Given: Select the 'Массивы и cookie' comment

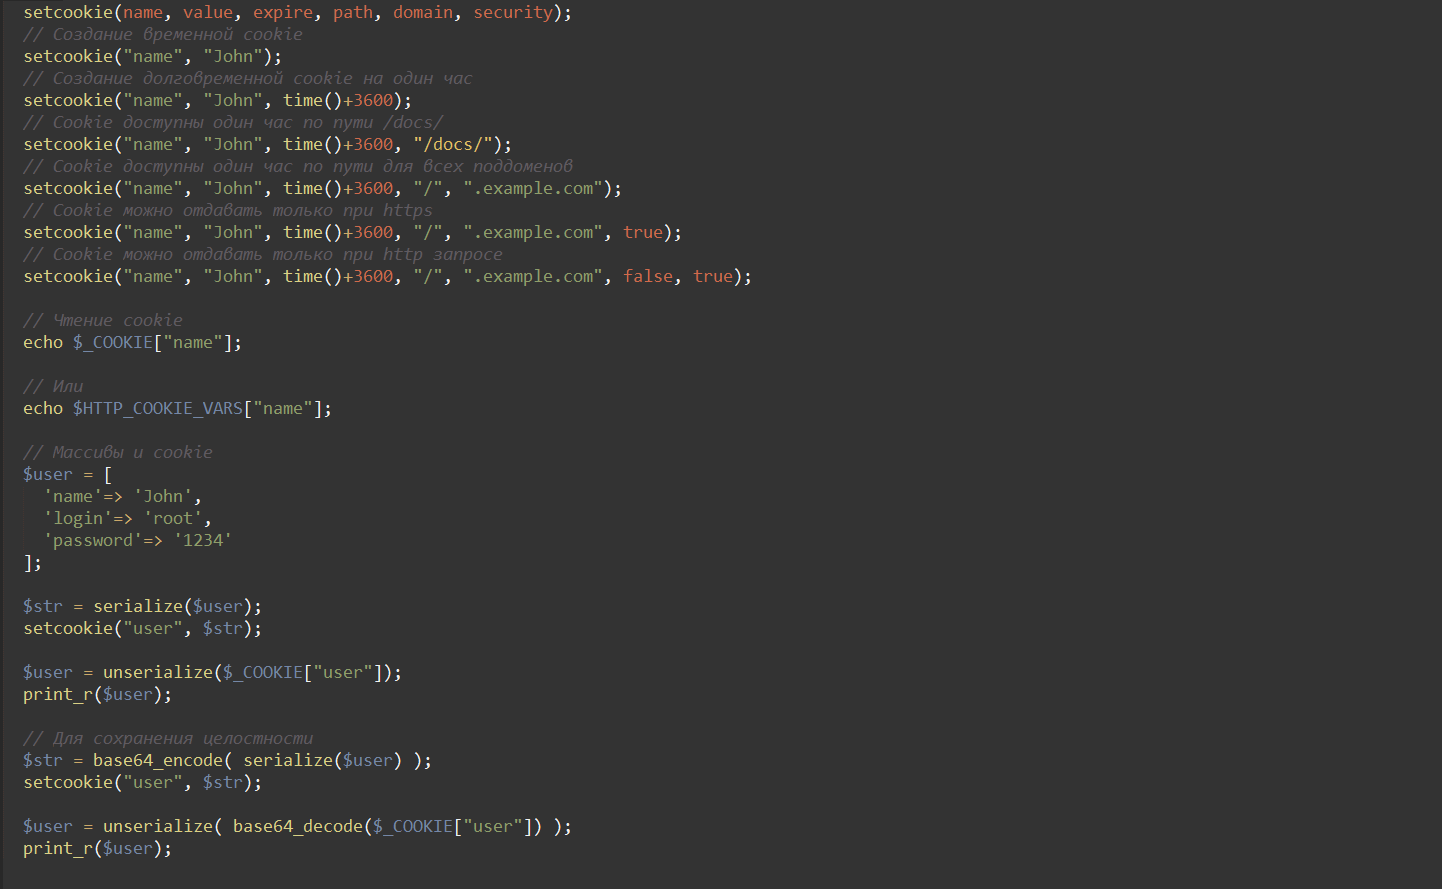Looking at the screenshot, I should click(118, 452).
